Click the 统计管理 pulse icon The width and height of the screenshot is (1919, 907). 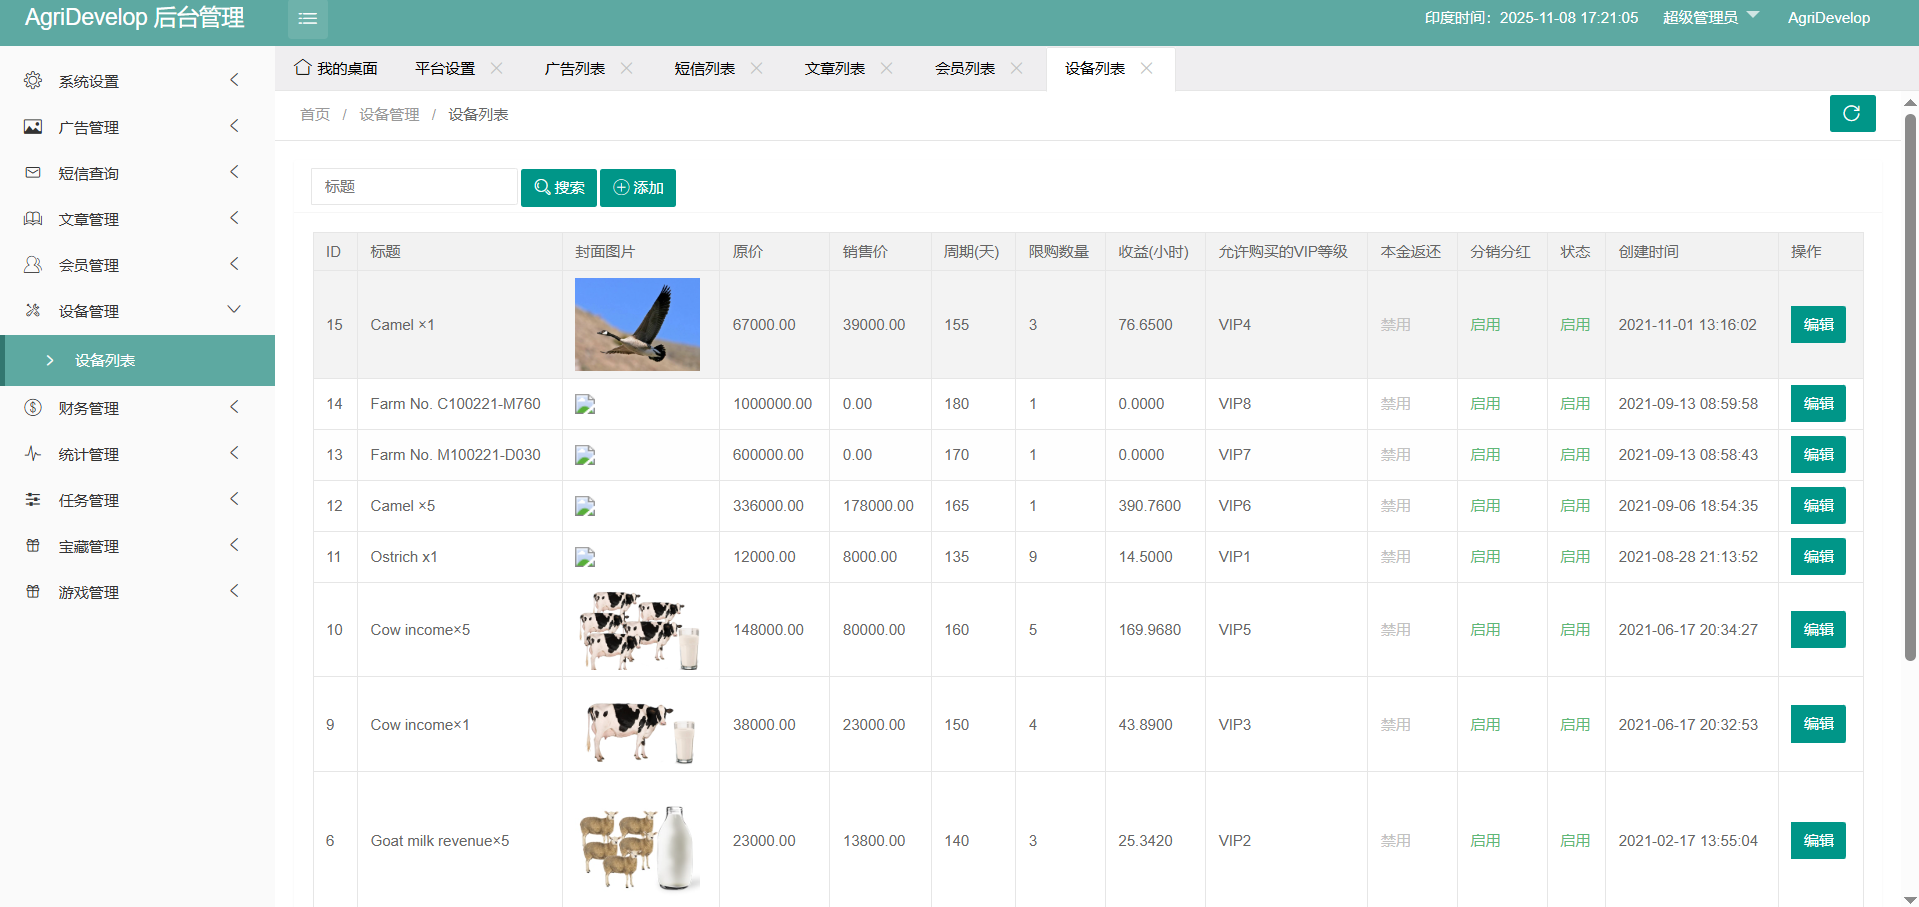point(33,454)
